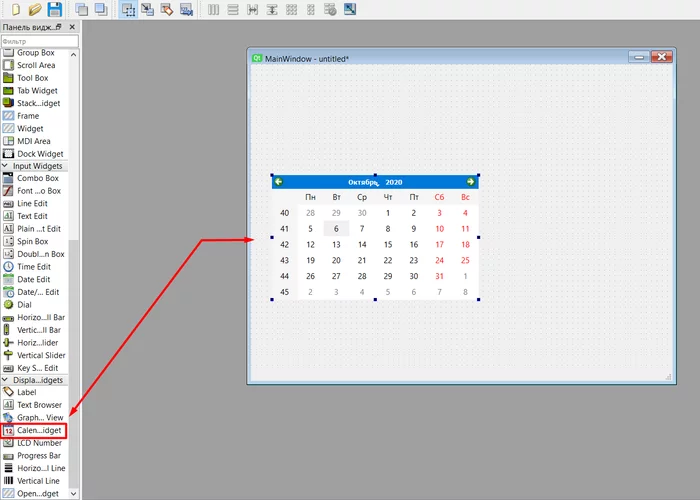Click the Send to Back toolbar icon

tap(101, 9)
